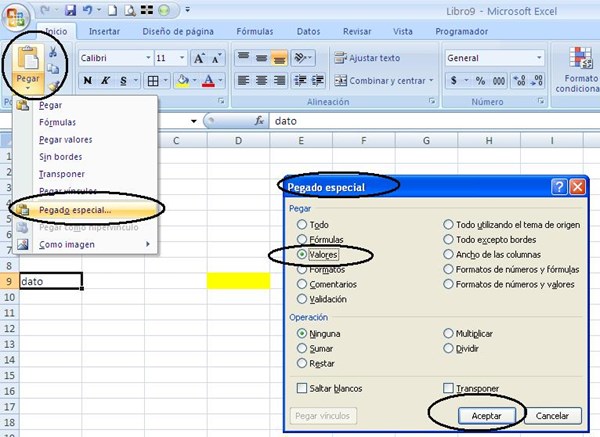The height and width of the screenshot is (437, 600).
Task: Apply italic with the K button
Action: [106, 81]
